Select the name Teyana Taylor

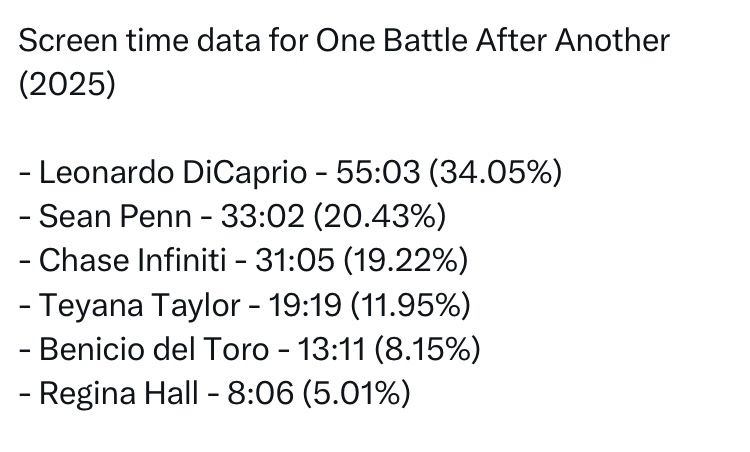138,305
